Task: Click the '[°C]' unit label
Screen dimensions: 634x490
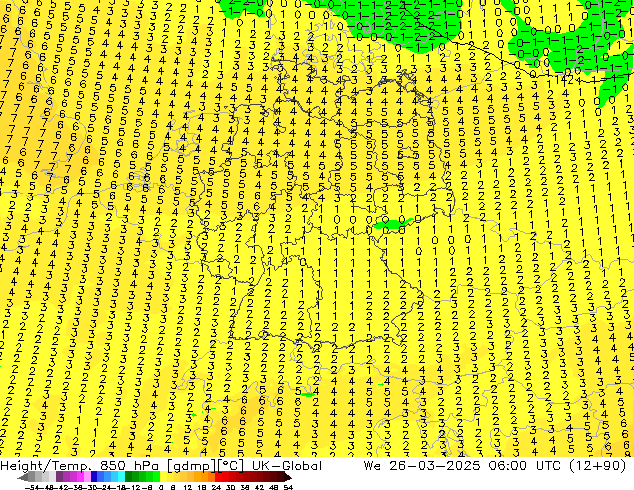Action: (231, 466)
